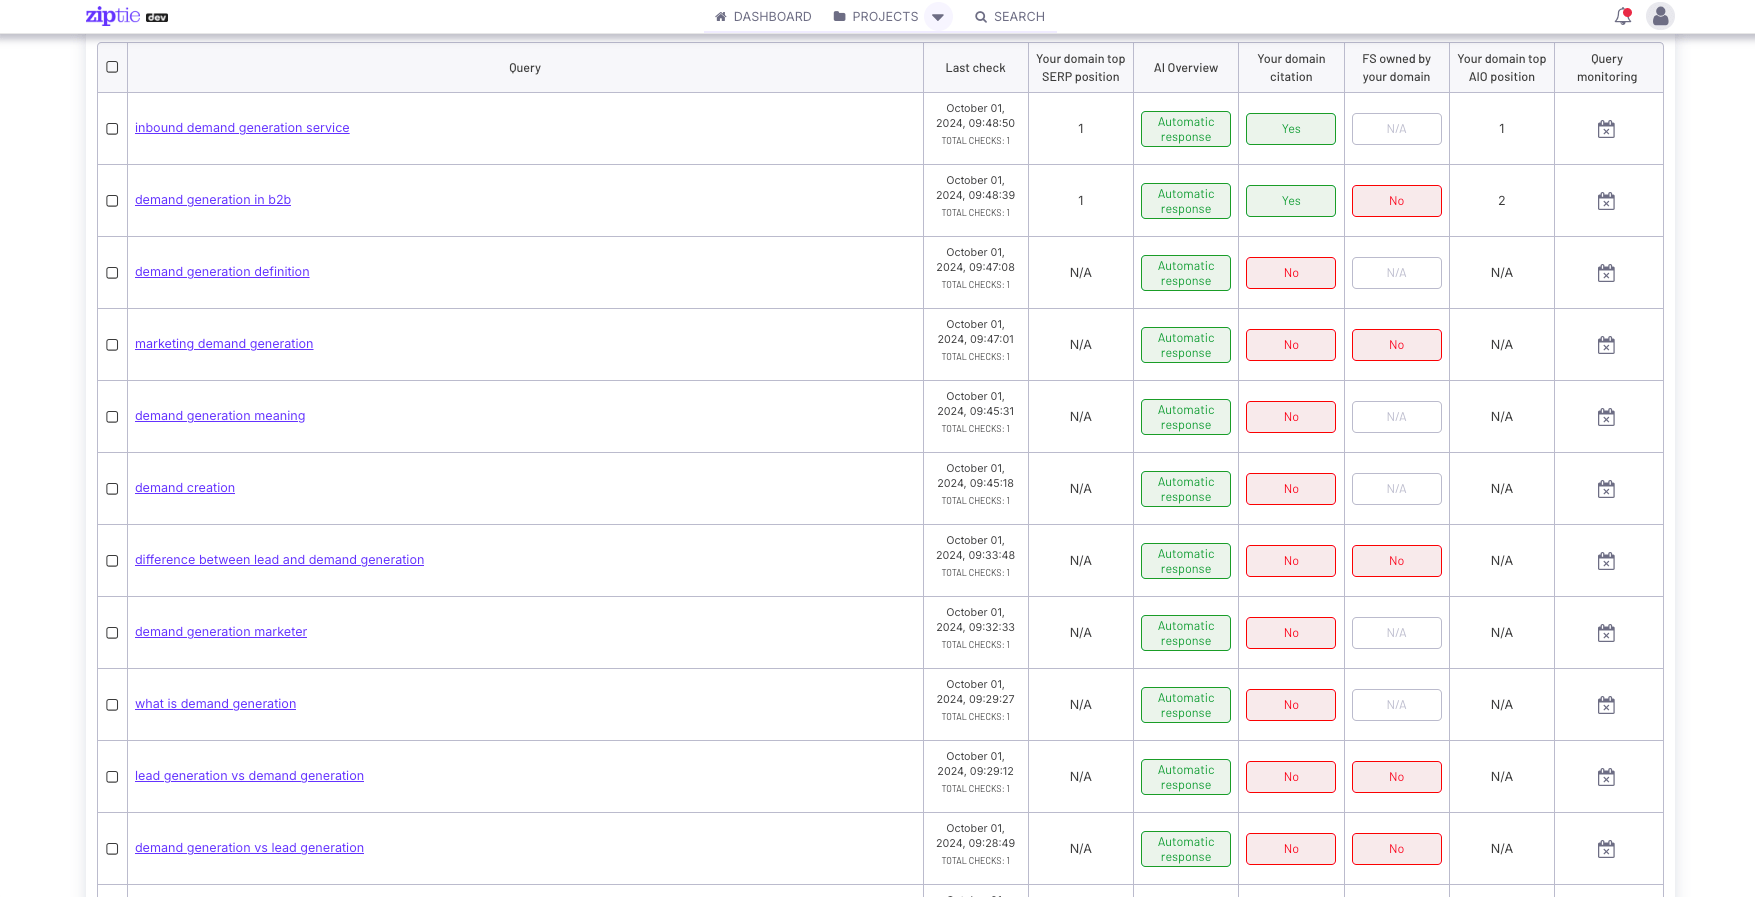Viewport: 1755px width, 897px height.
Task: Open the Projects menu item
Action: [876, 17]
